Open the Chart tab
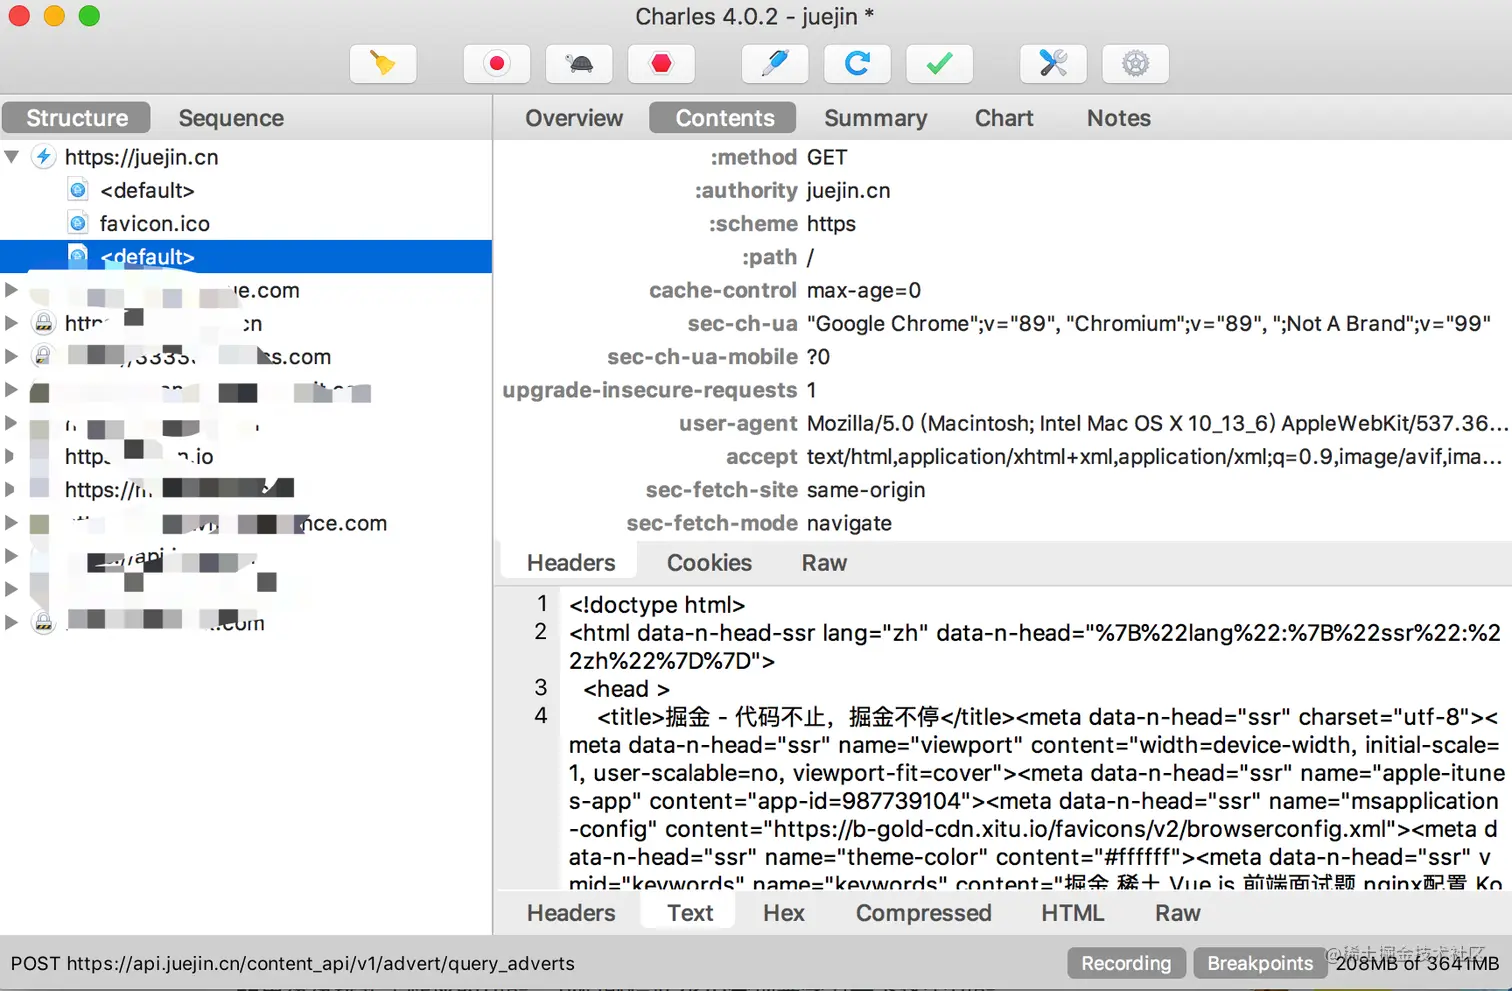 (1004, 118)
